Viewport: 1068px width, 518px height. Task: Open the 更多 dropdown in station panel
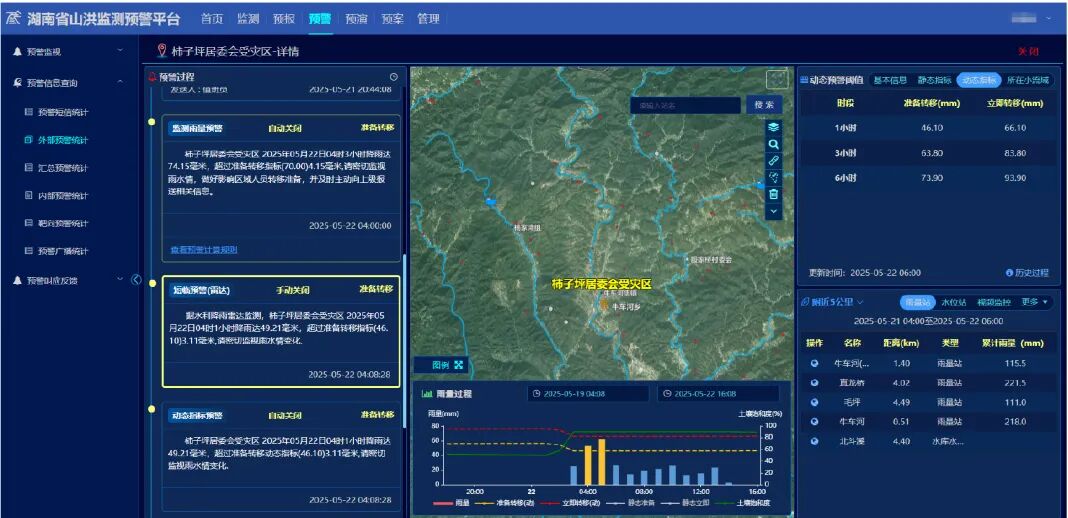tap(1034, 302)
